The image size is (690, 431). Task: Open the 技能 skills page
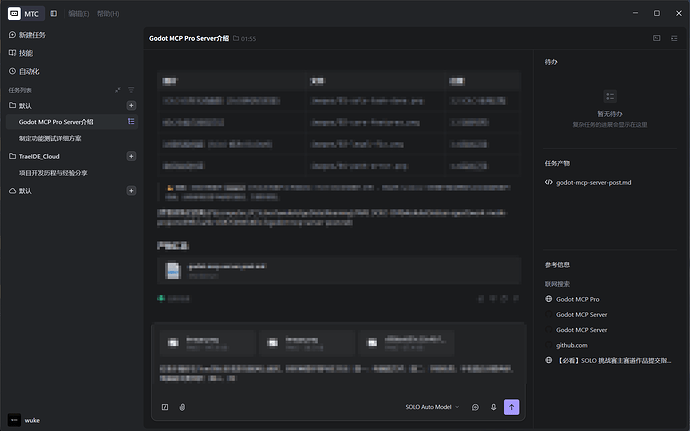coord(21,53)
